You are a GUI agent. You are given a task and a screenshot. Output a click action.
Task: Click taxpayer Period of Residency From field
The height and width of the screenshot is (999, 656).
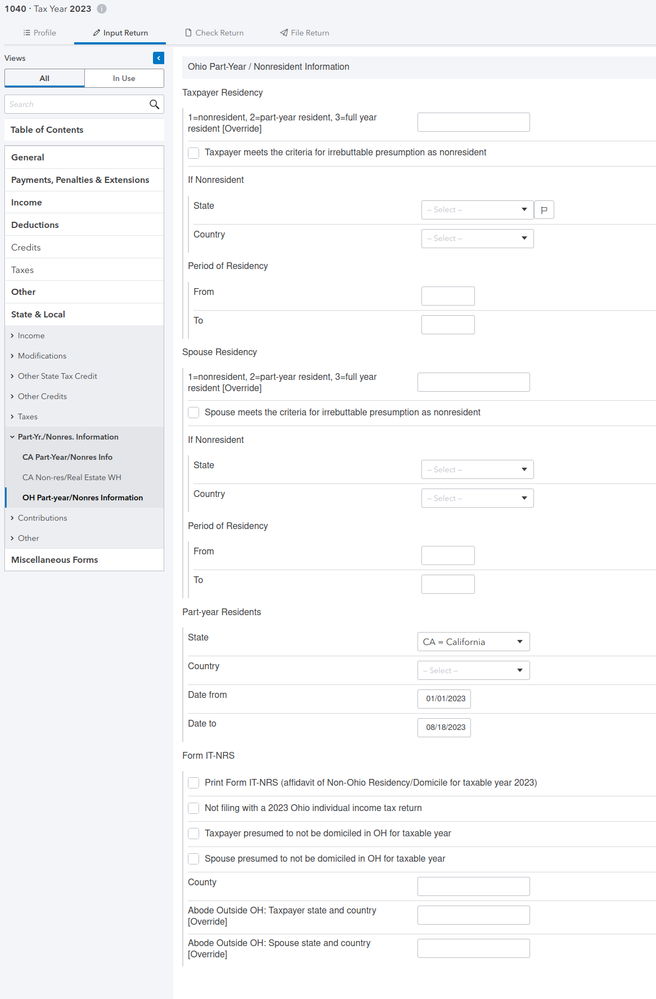tap(448, 296)
